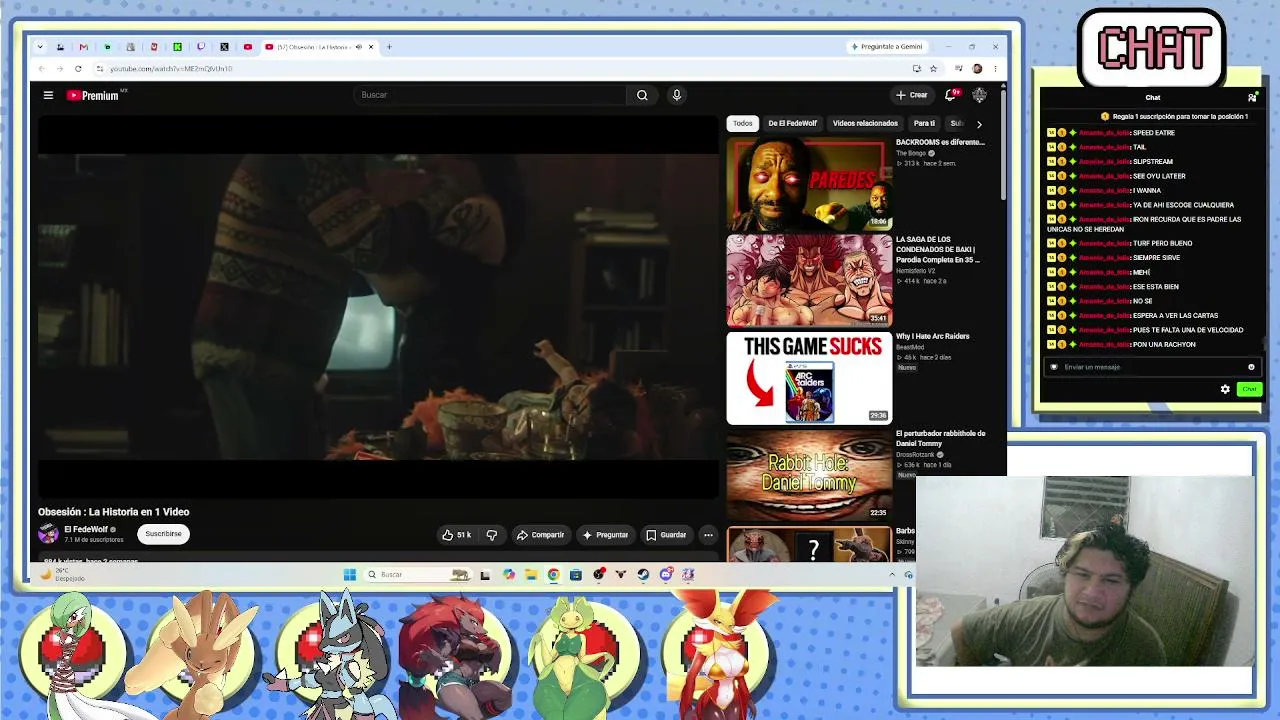Viewport: 1280px width, 720px height.
Task: Open the El FedeWolf channel avatar
Action: (x=48, y=534)
